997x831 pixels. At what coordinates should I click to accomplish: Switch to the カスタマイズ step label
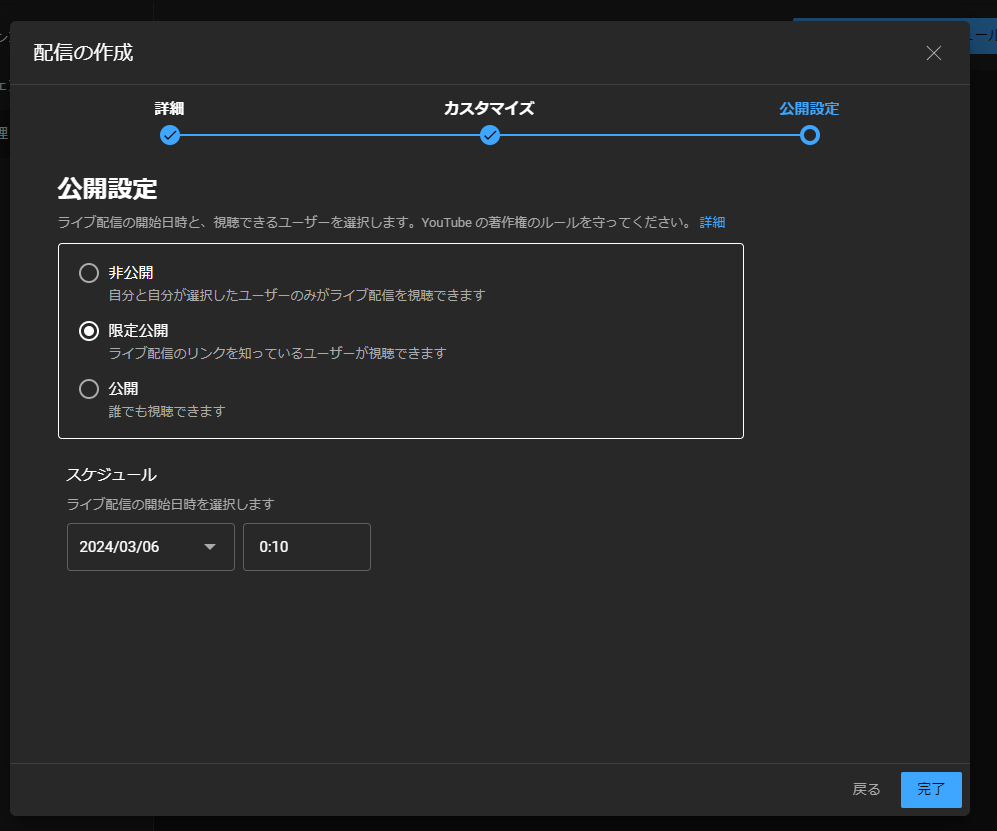pyautogui.click(x=489, y=109)
